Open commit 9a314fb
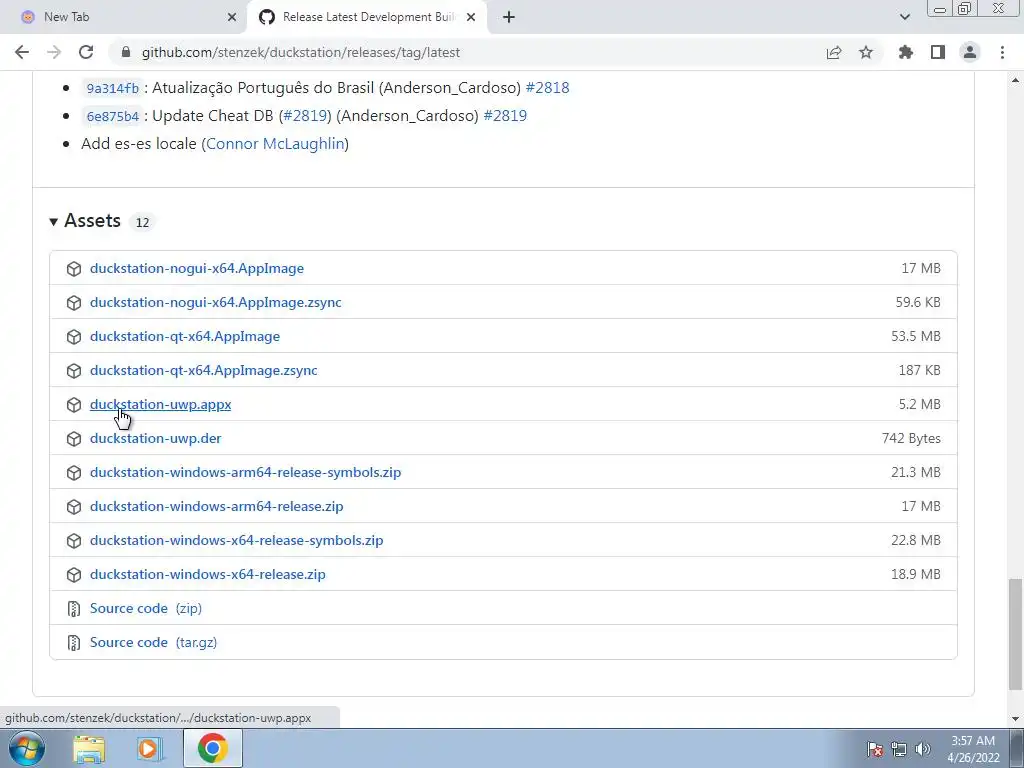The image size is (1024, 768). (x=112, y=88)
